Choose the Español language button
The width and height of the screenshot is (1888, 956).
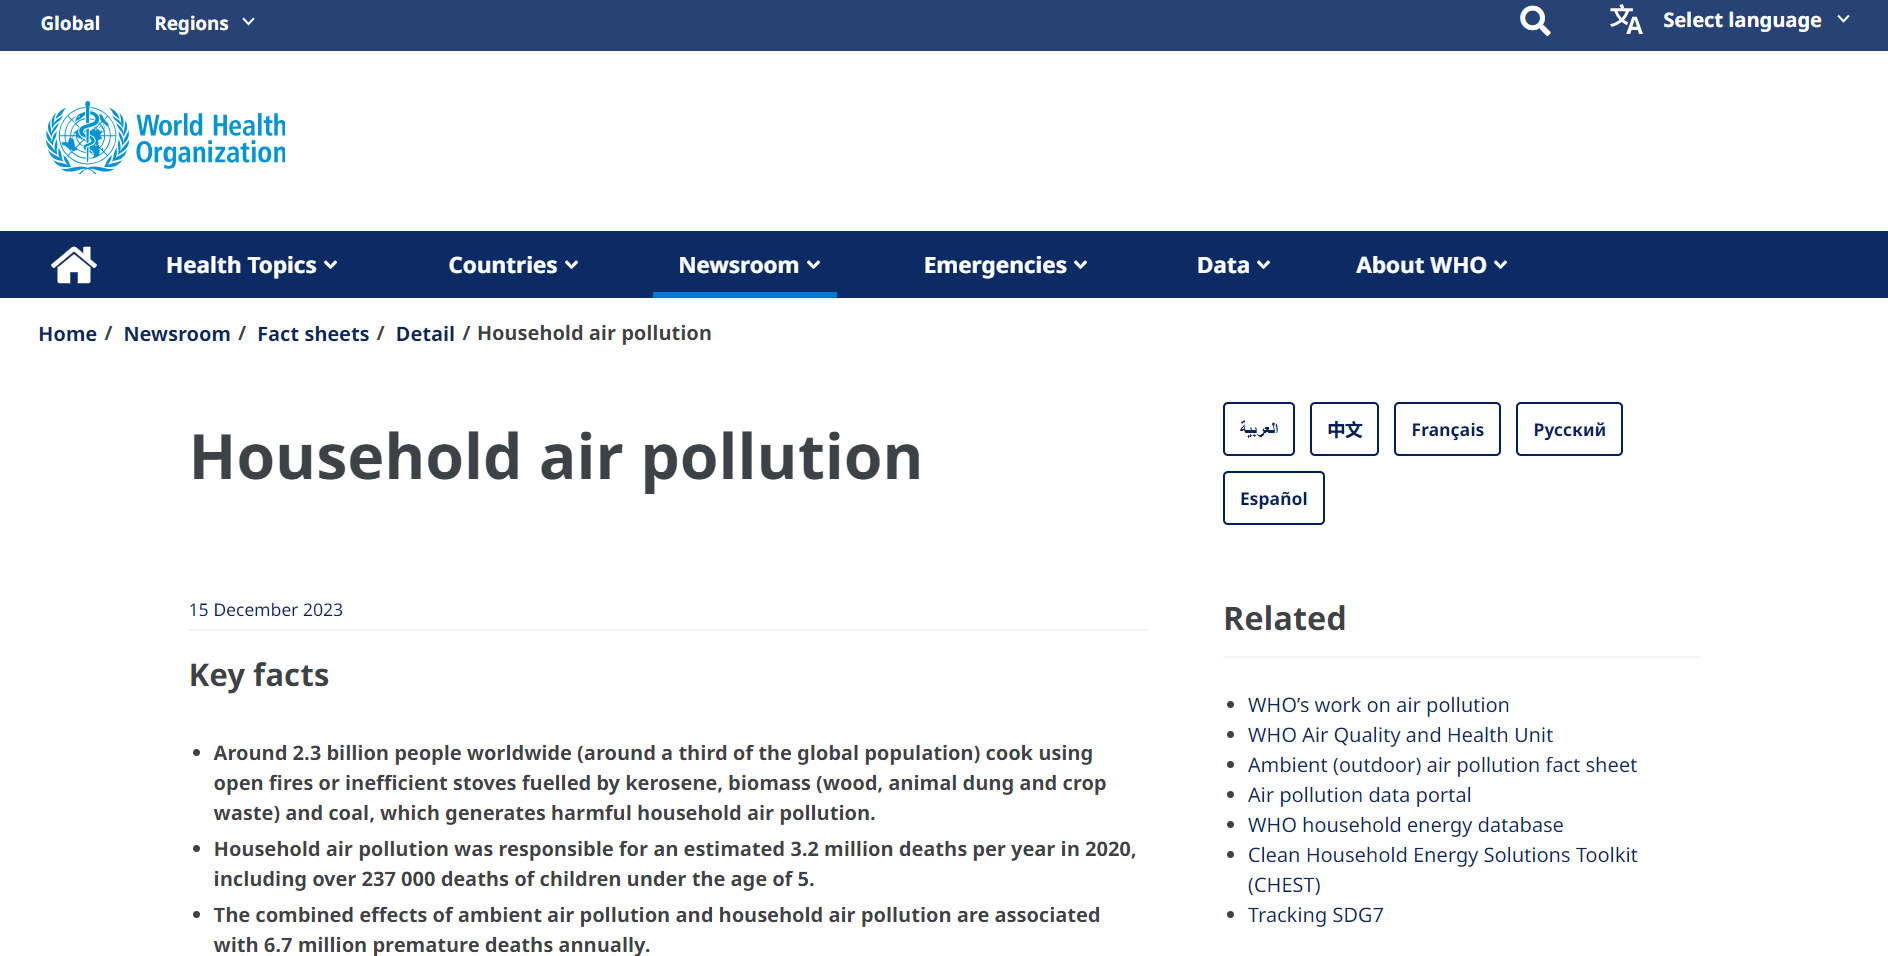tap(1273, 498)
